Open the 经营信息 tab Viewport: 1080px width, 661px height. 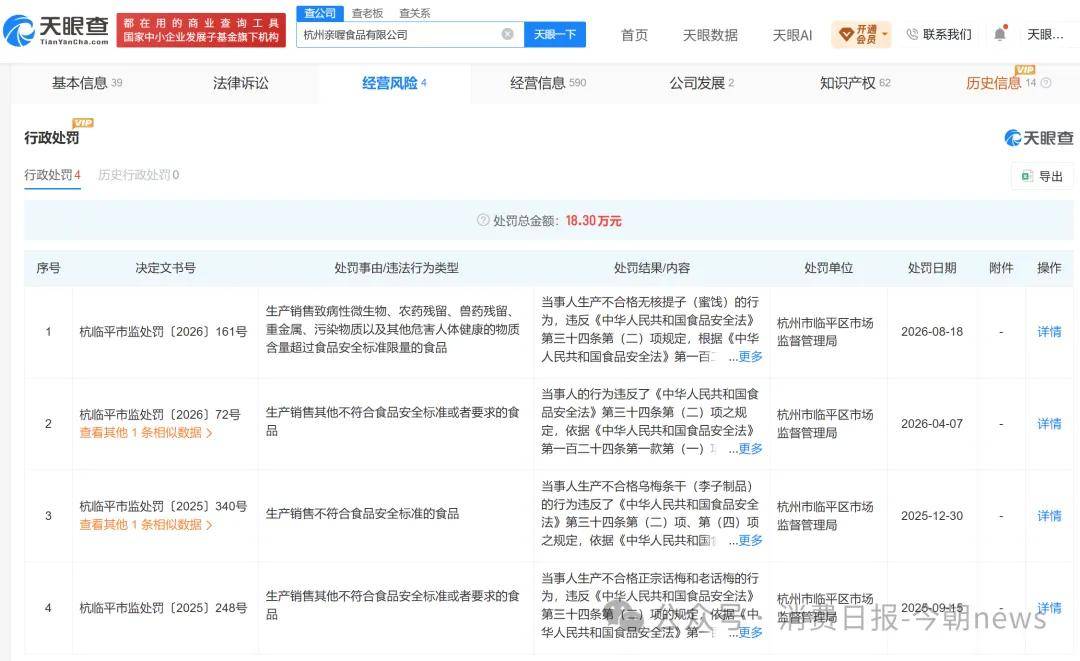pos(548,83)
